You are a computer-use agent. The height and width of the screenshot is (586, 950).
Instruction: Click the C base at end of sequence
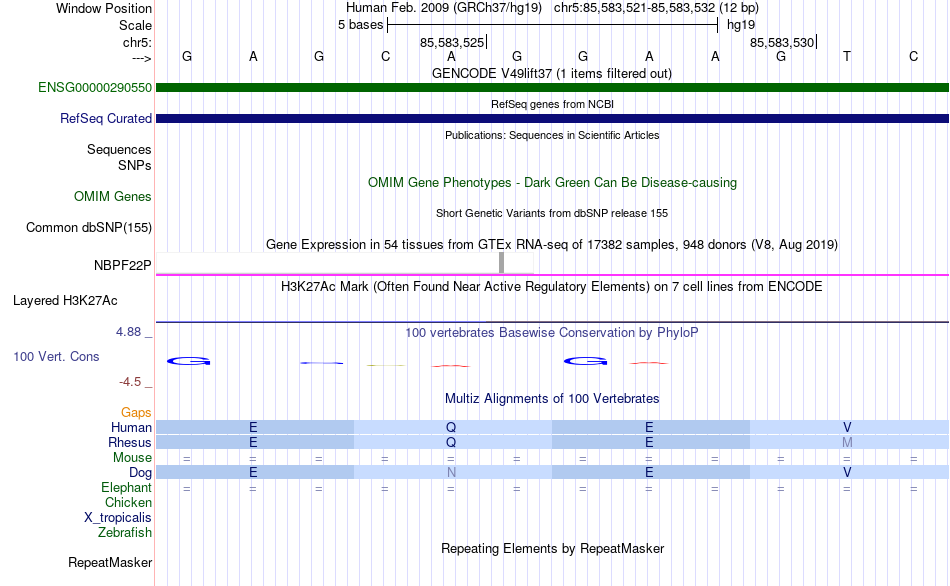click(913, 56)
